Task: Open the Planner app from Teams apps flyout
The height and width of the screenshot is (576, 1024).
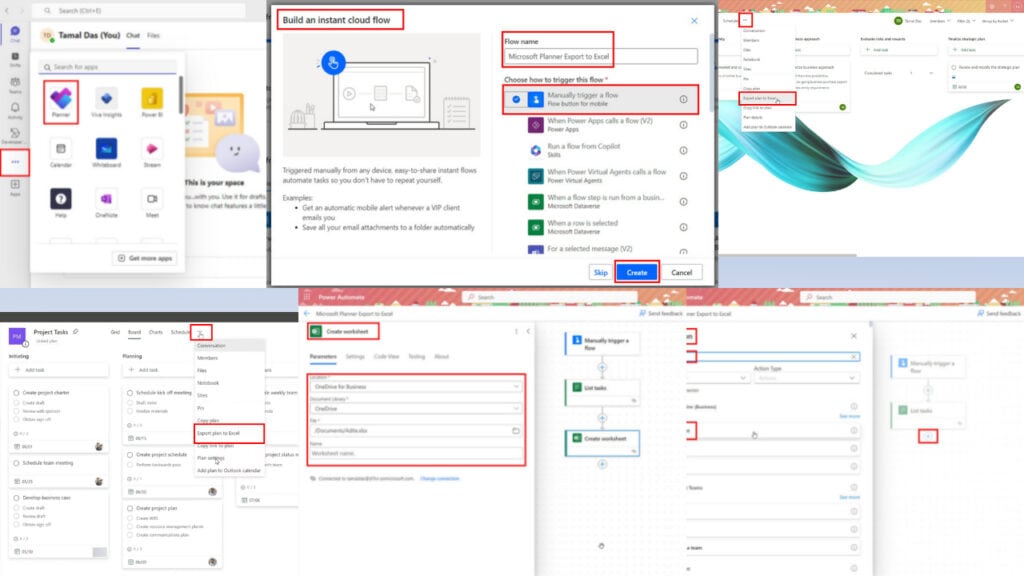Action: pos(62,100)
